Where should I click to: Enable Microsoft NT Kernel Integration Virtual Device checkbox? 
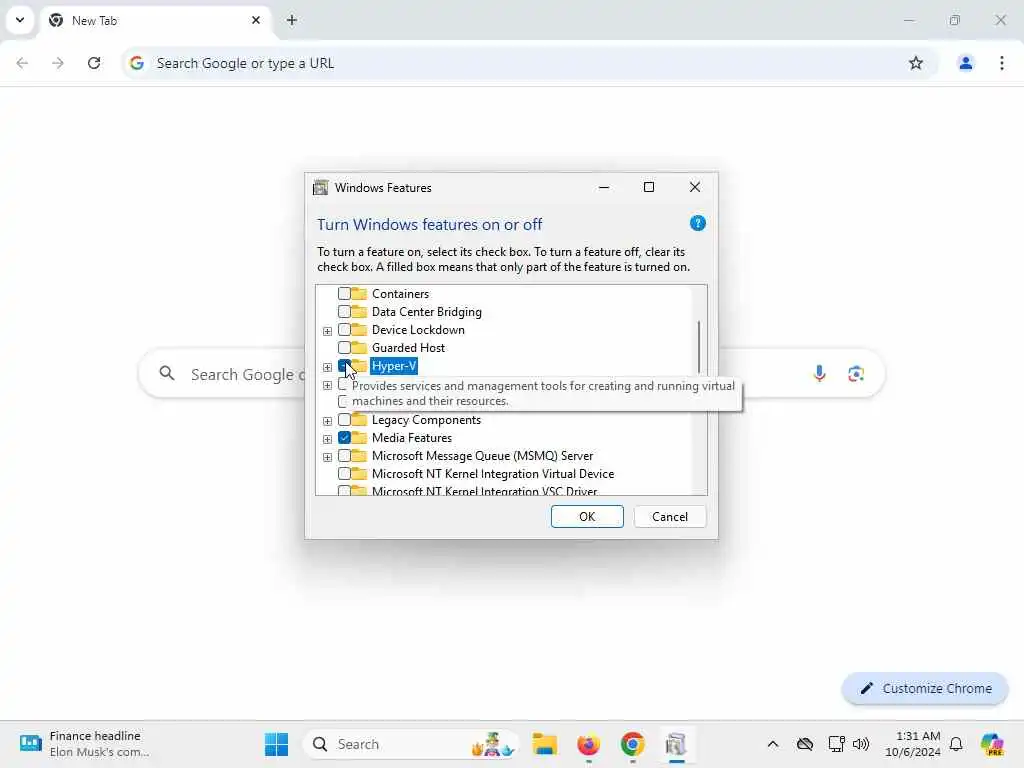[x=344, y=473]
